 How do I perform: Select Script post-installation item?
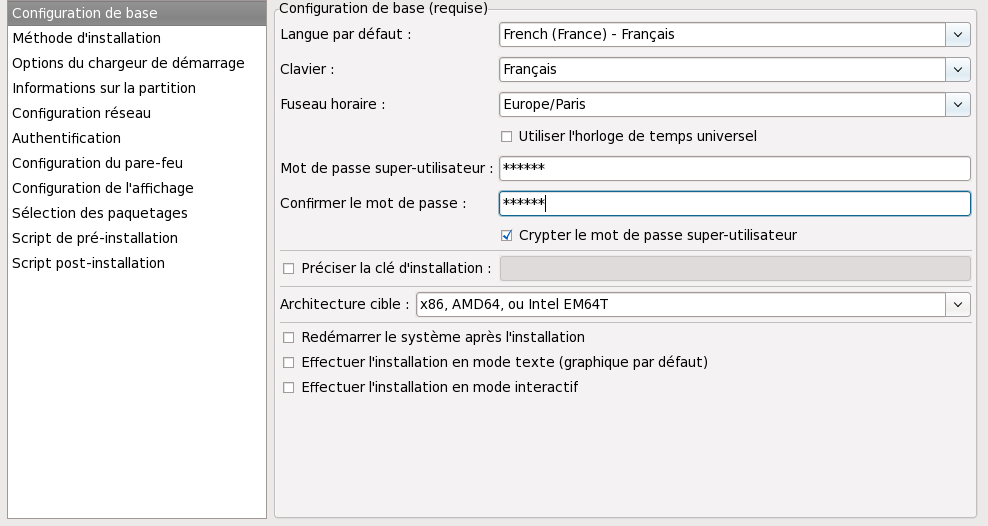tap(137, 263)
